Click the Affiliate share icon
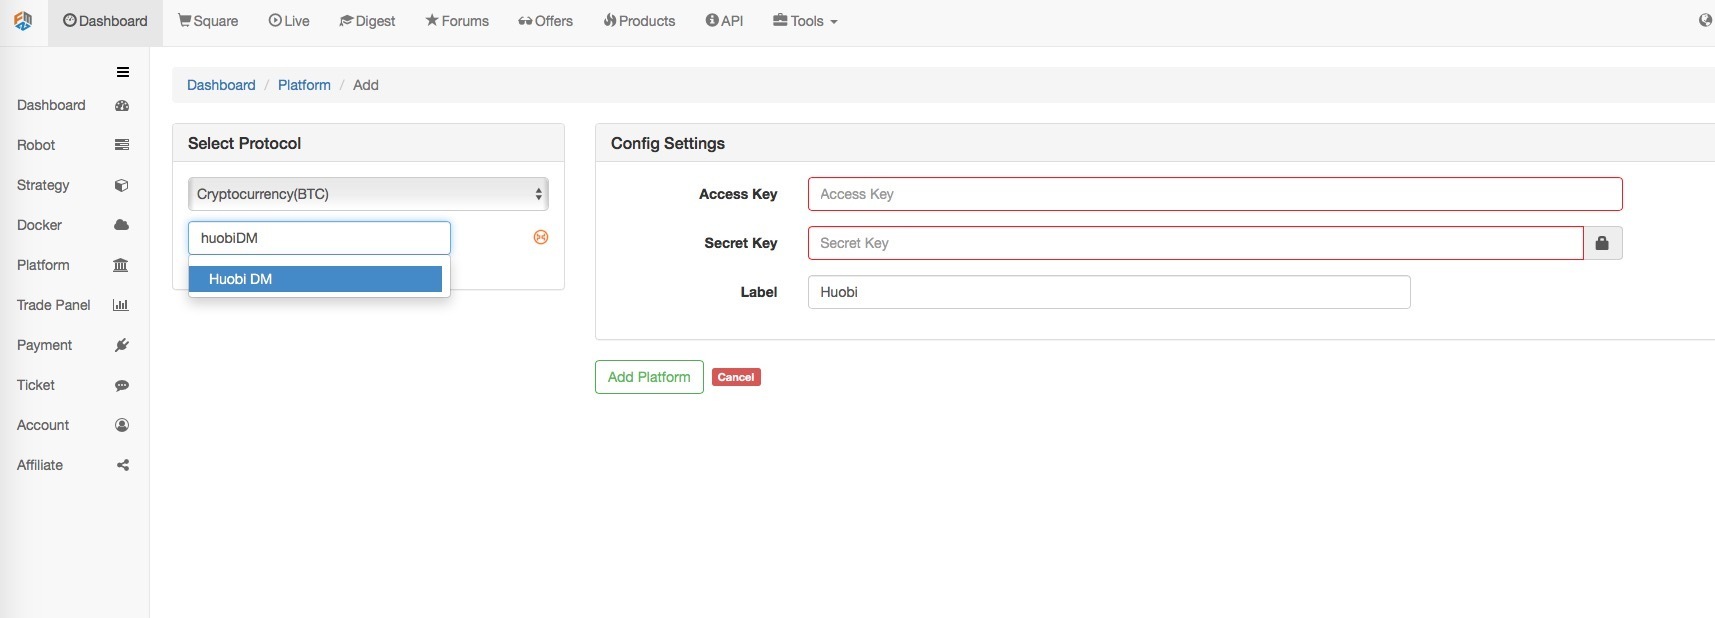 point(123,465)
